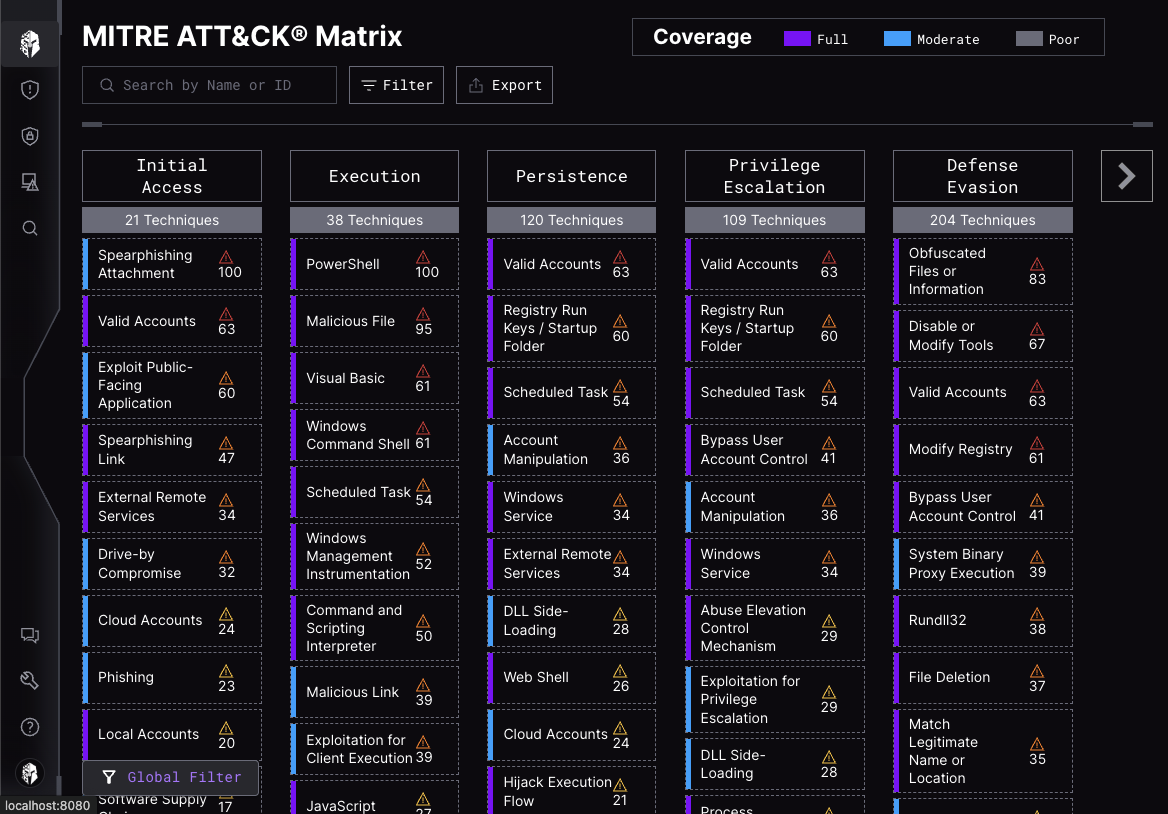This screenshot has width=1168, height=814.
Task: Open the PowerShell technique card
Action: pyautogui.click(x=374, y=264)
